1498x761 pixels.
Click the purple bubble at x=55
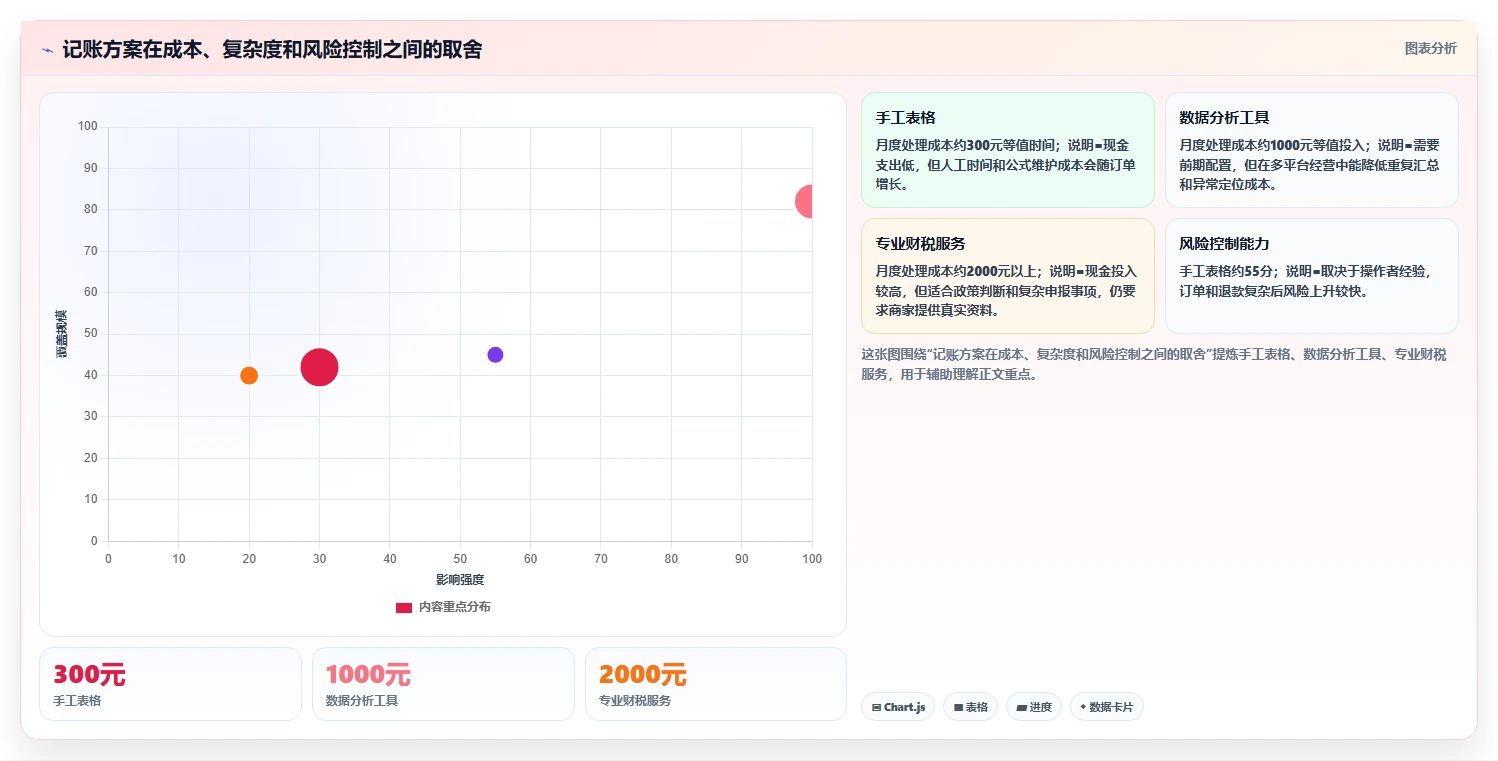pyautogui.click(x=495, y=354)
